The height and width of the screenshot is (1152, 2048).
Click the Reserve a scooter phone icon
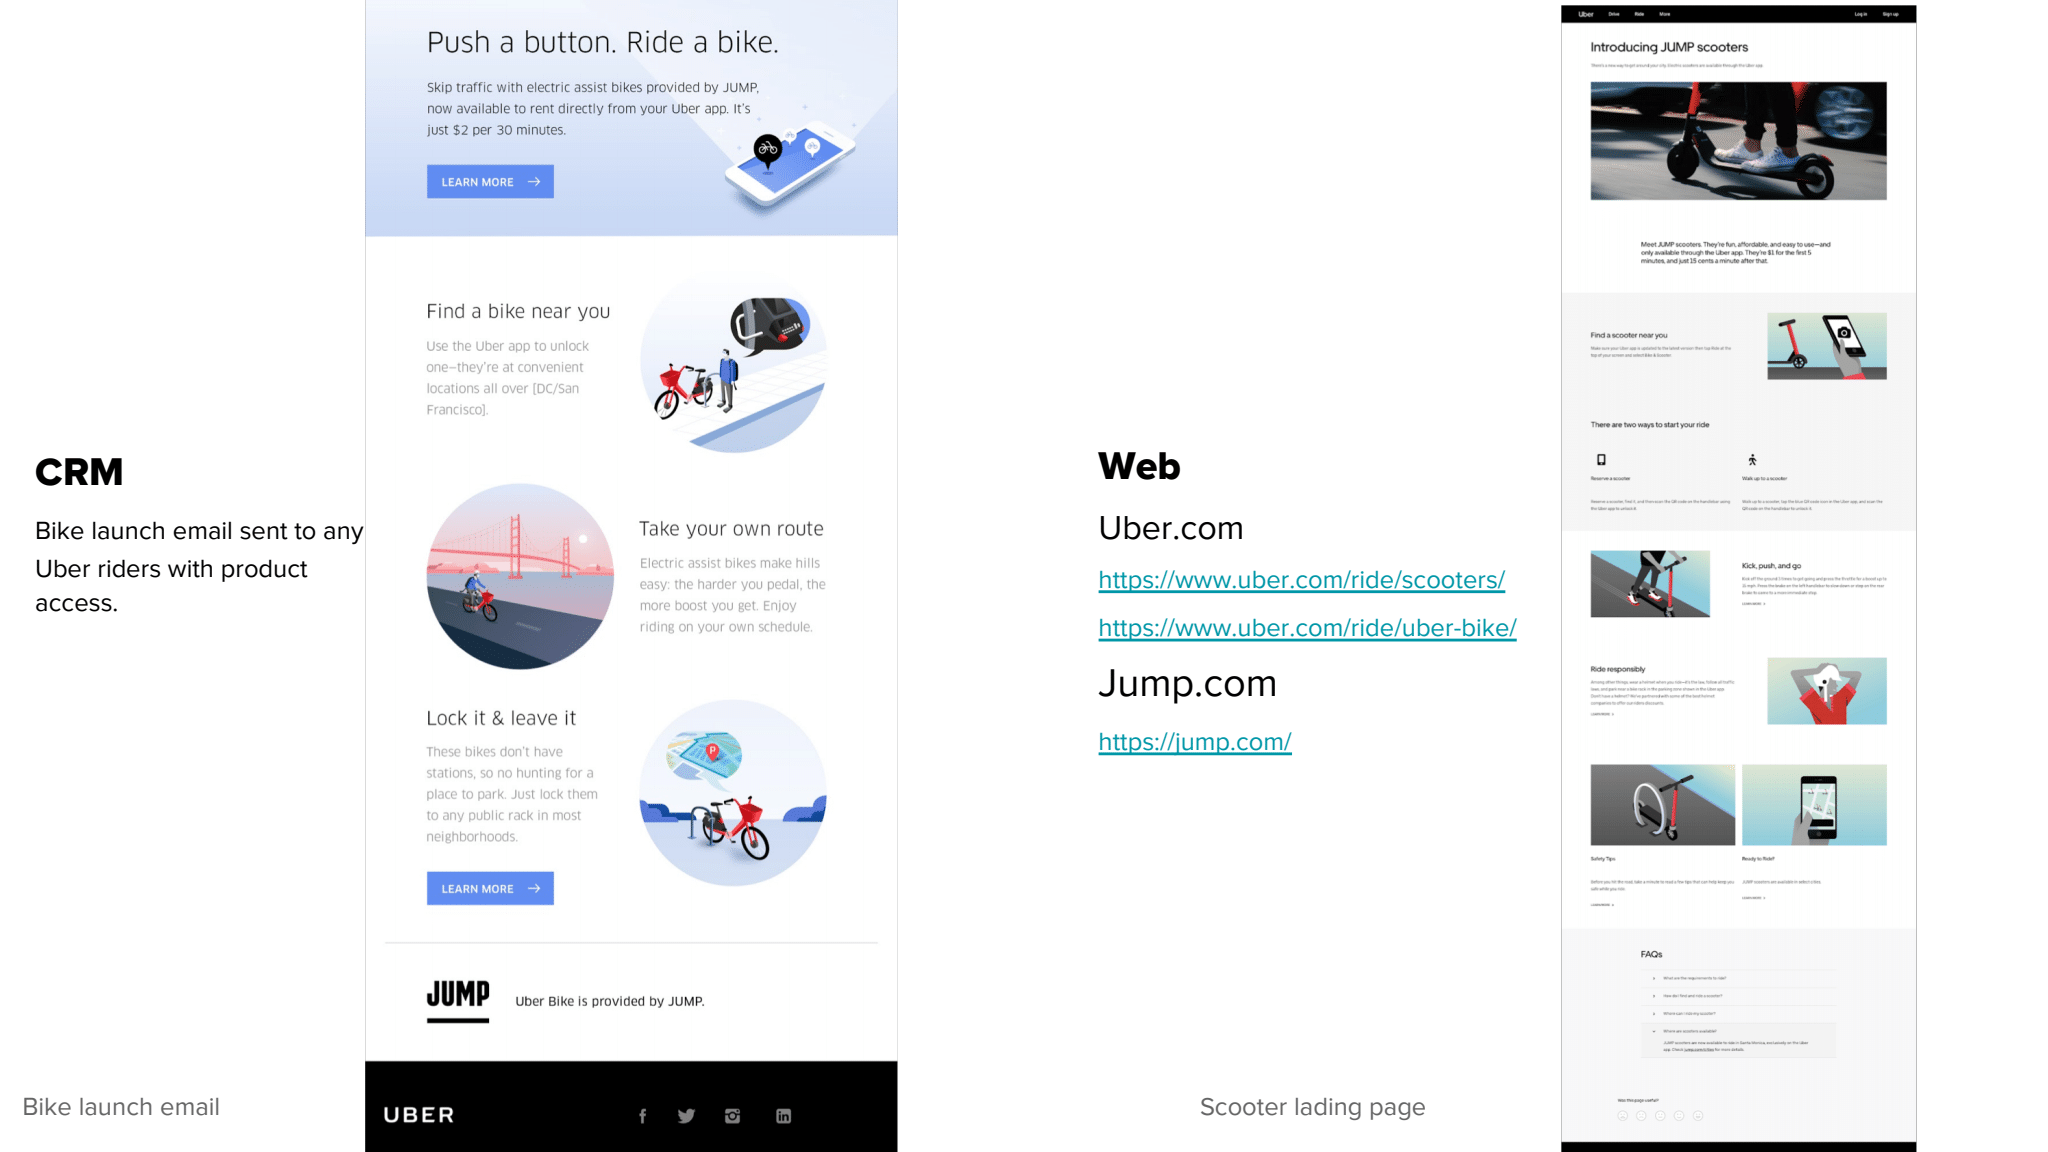[1601, 460]
